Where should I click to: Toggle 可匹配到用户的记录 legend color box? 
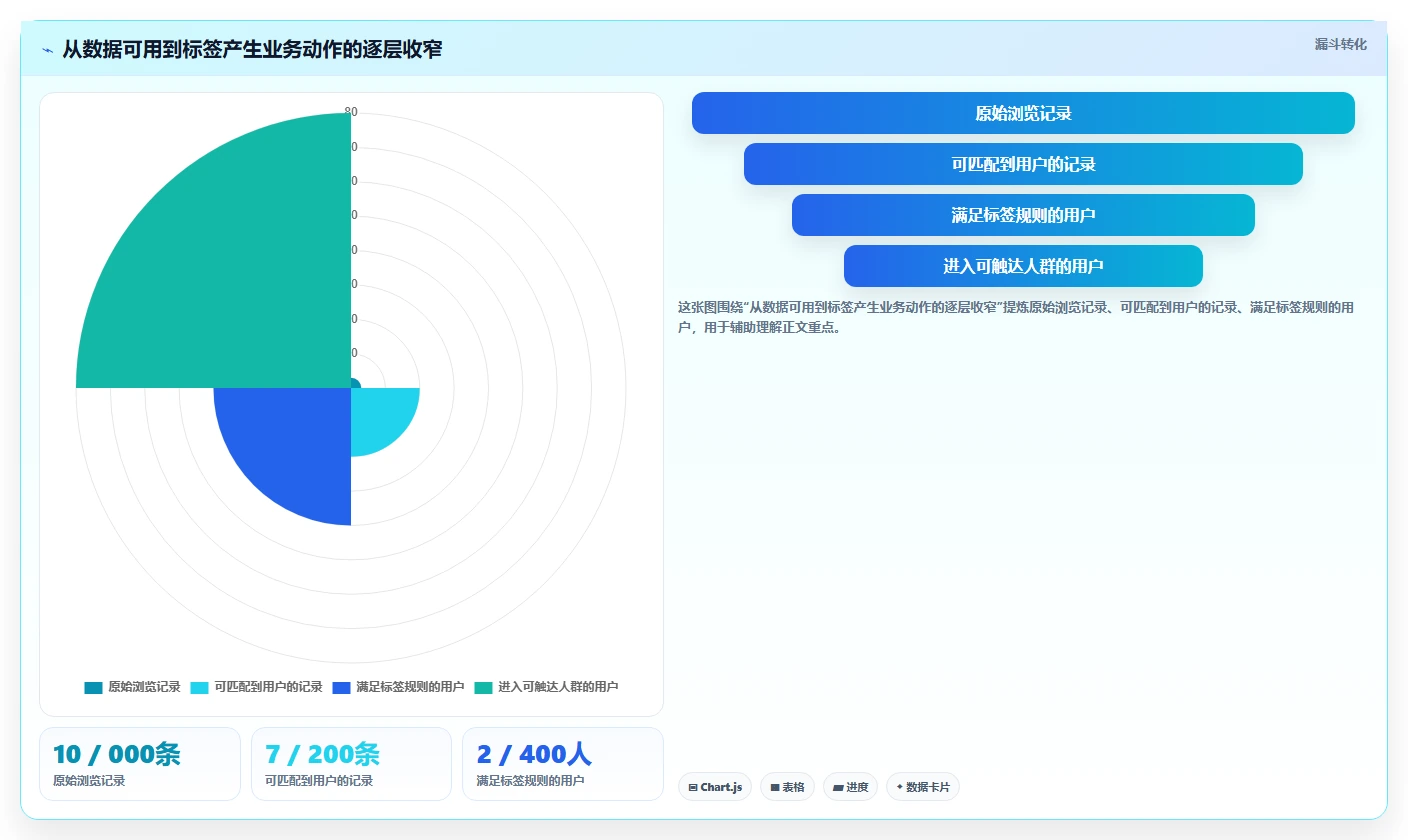200,687
